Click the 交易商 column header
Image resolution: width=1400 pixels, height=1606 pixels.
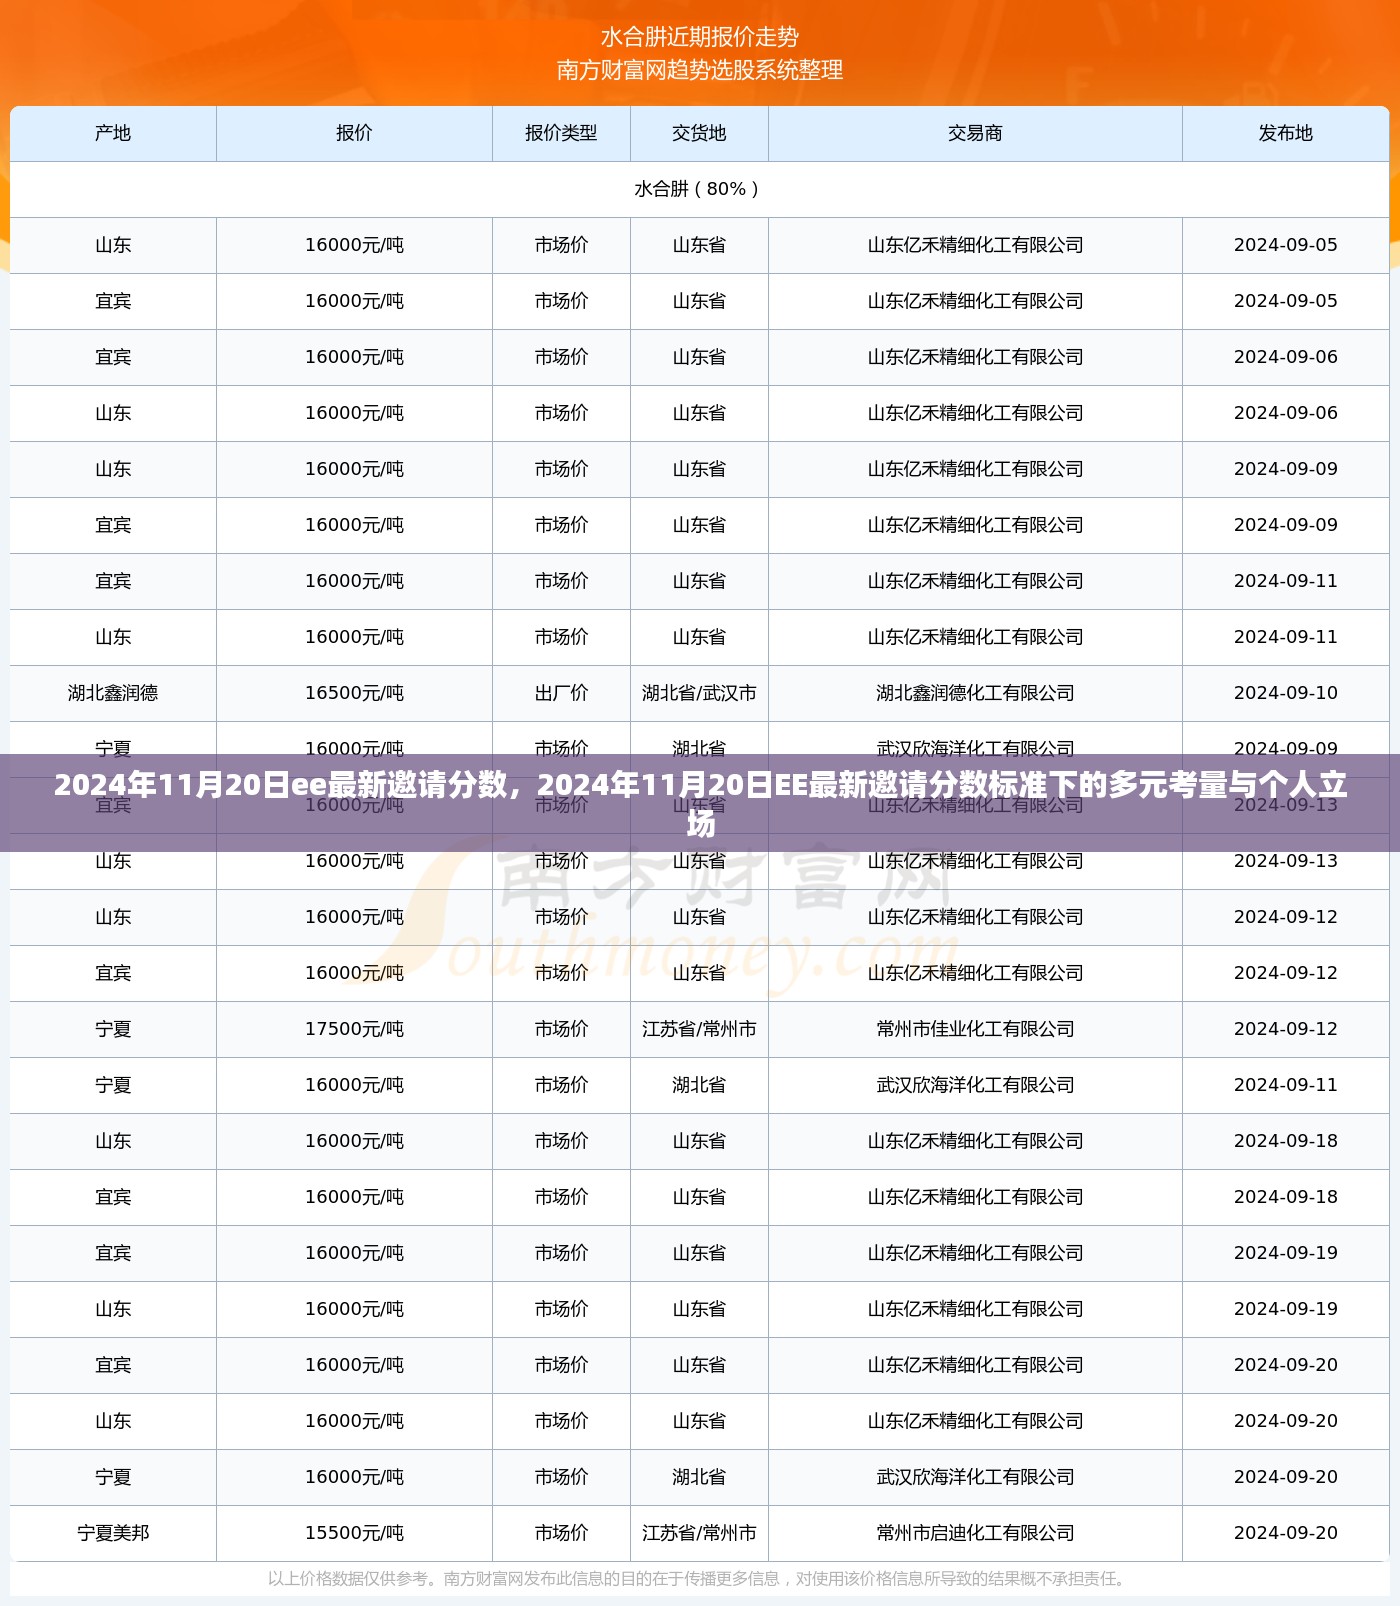point(975,133)
